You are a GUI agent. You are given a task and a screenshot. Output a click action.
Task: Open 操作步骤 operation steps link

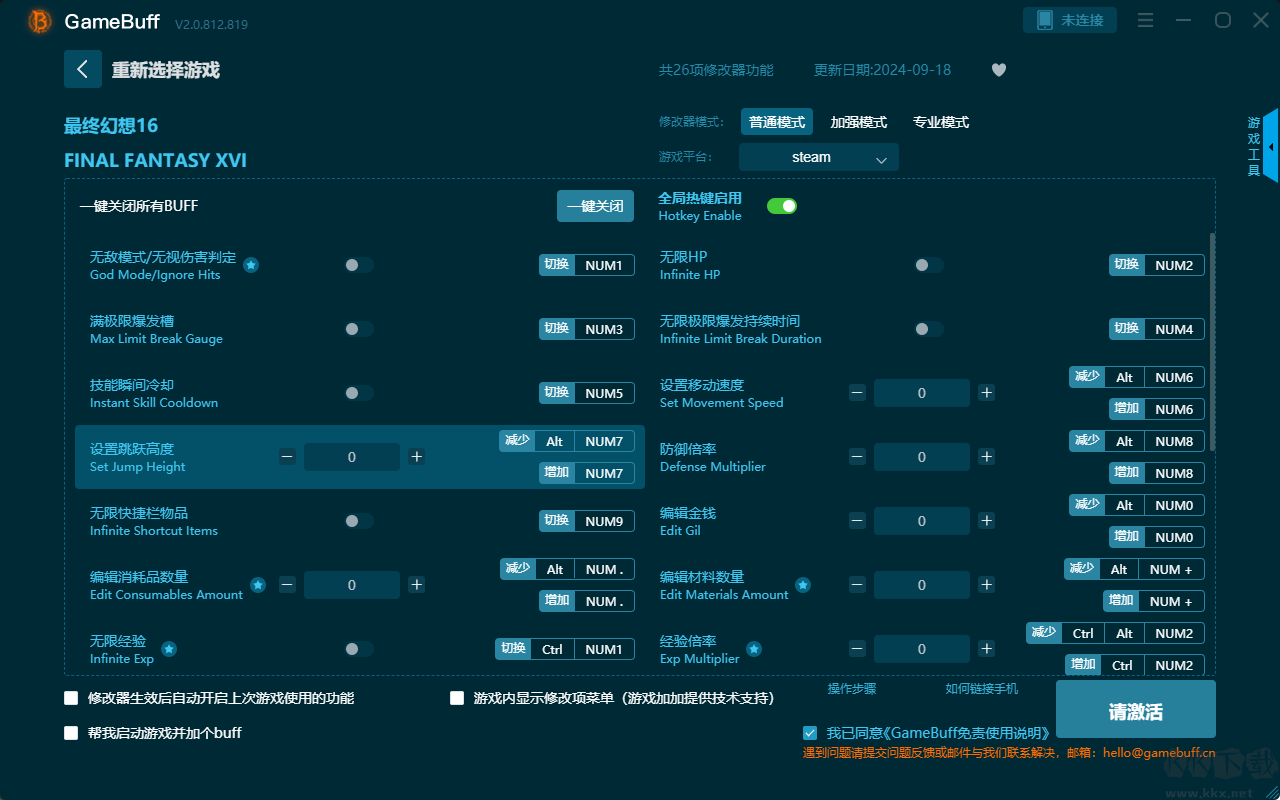[x=852, y=689]
